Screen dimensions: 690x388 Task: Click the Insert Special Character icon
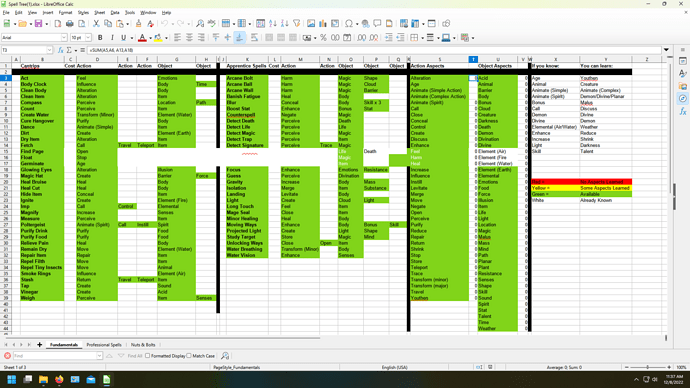coord(349,23)
